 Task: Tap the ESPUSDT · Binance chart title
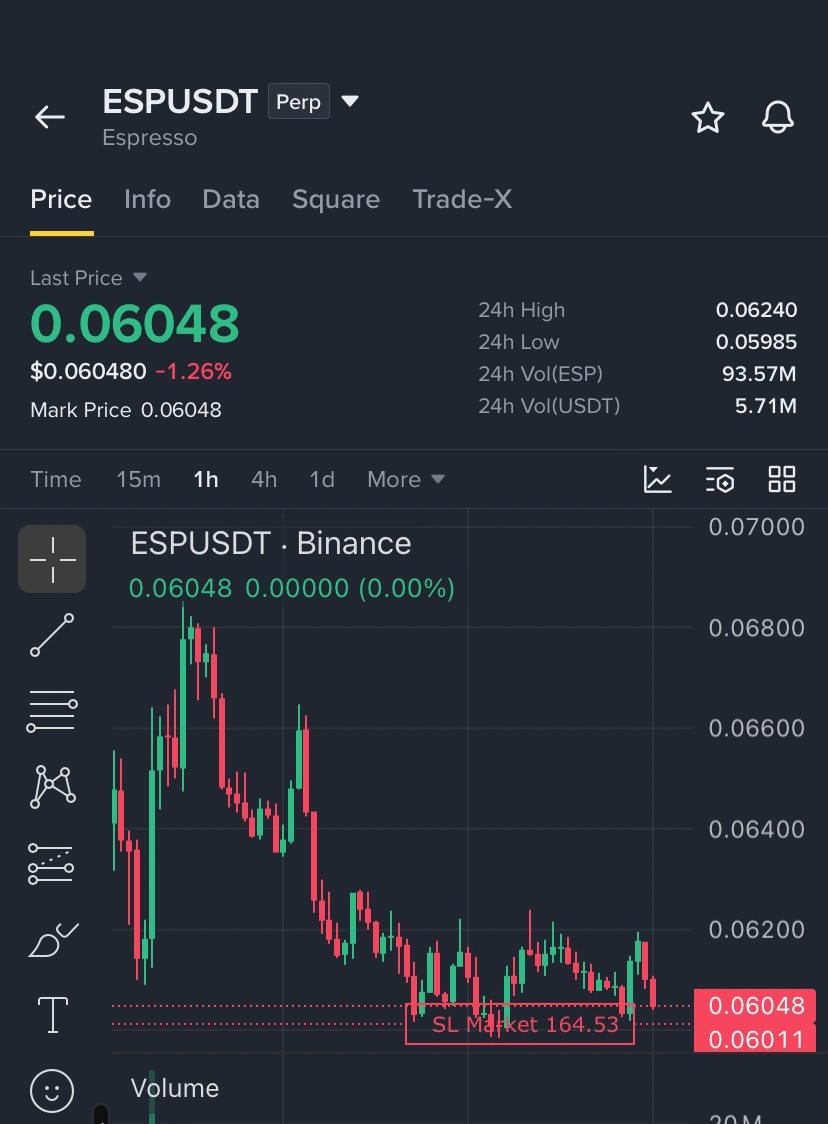click(271, 543)
